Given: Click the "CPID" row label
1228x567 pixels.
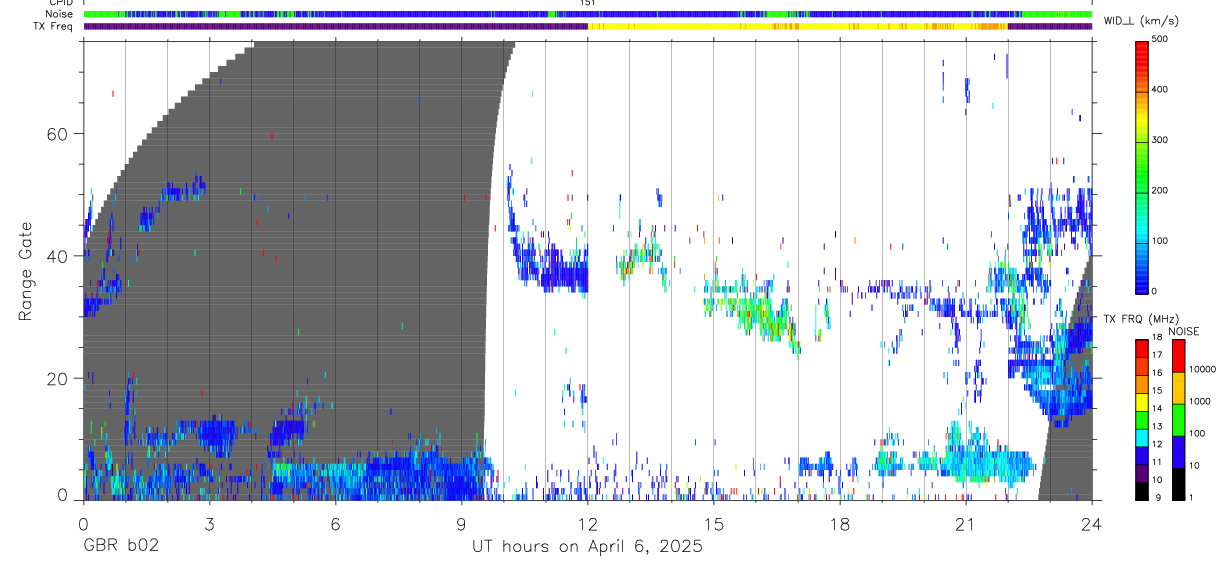Looking at the screenshot, I should click(x=60, y=3).
